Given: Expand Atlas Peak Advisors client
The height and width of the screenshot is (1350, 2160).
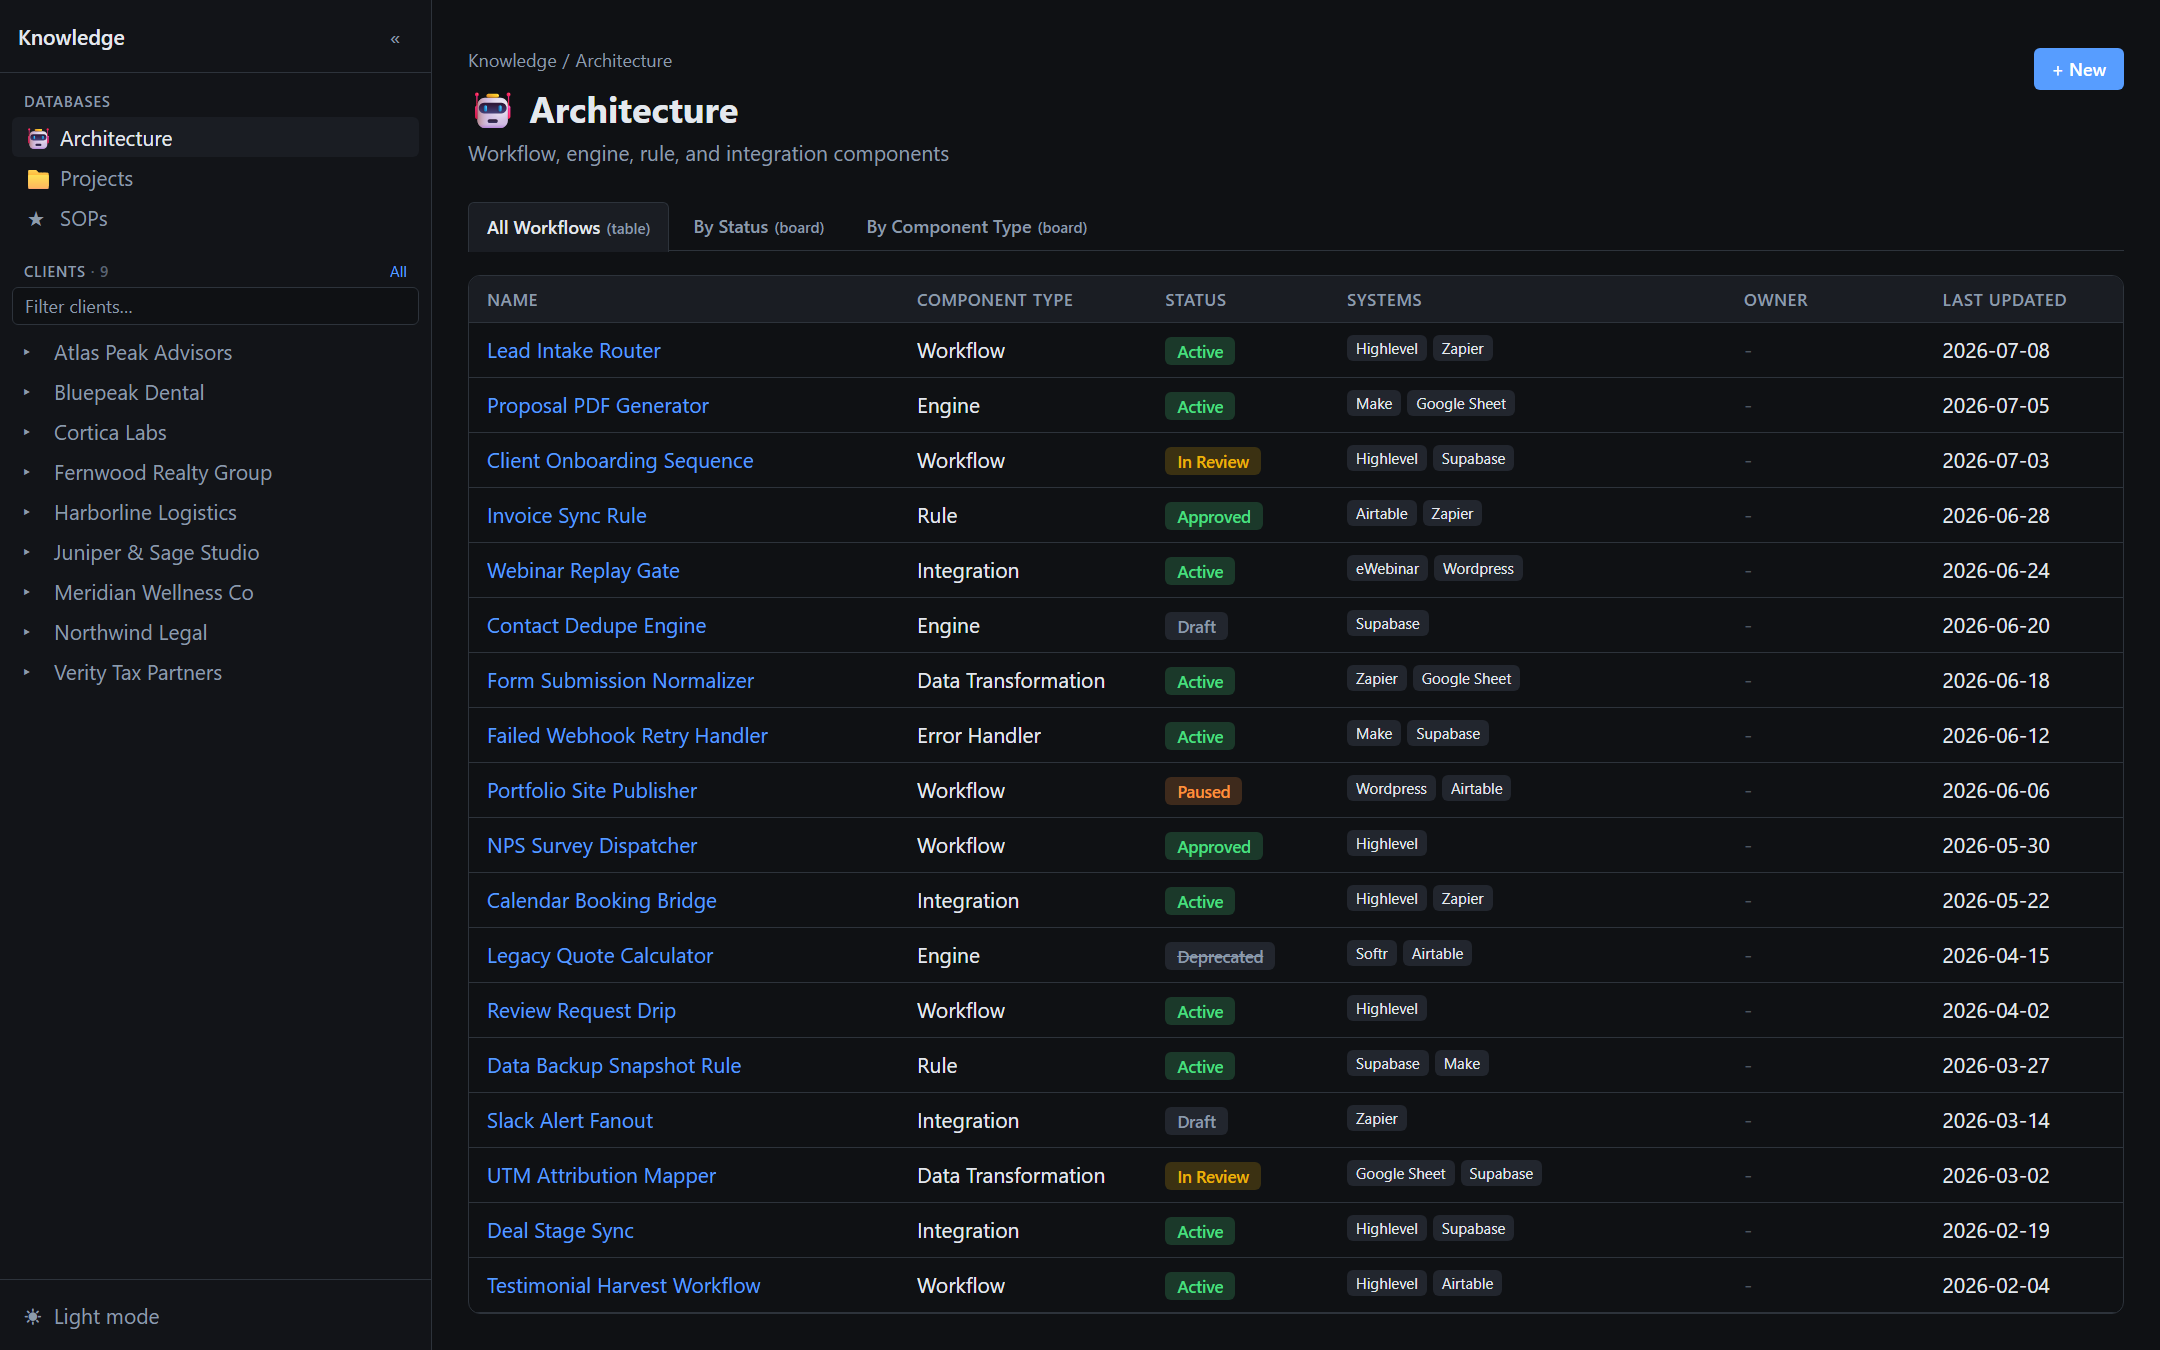Looking at the screenshot, I should [x=27, y=353].
